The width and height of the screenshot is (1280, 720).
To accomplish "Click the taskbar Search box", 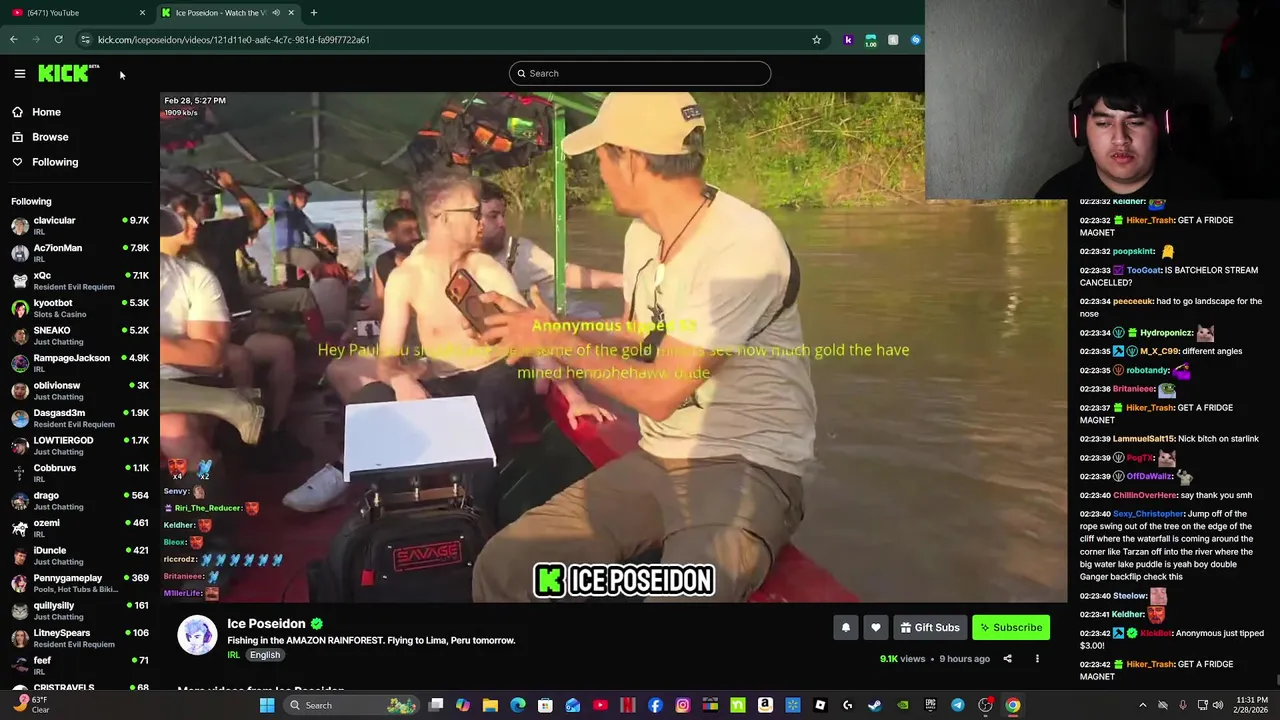I will pos(350,705).
